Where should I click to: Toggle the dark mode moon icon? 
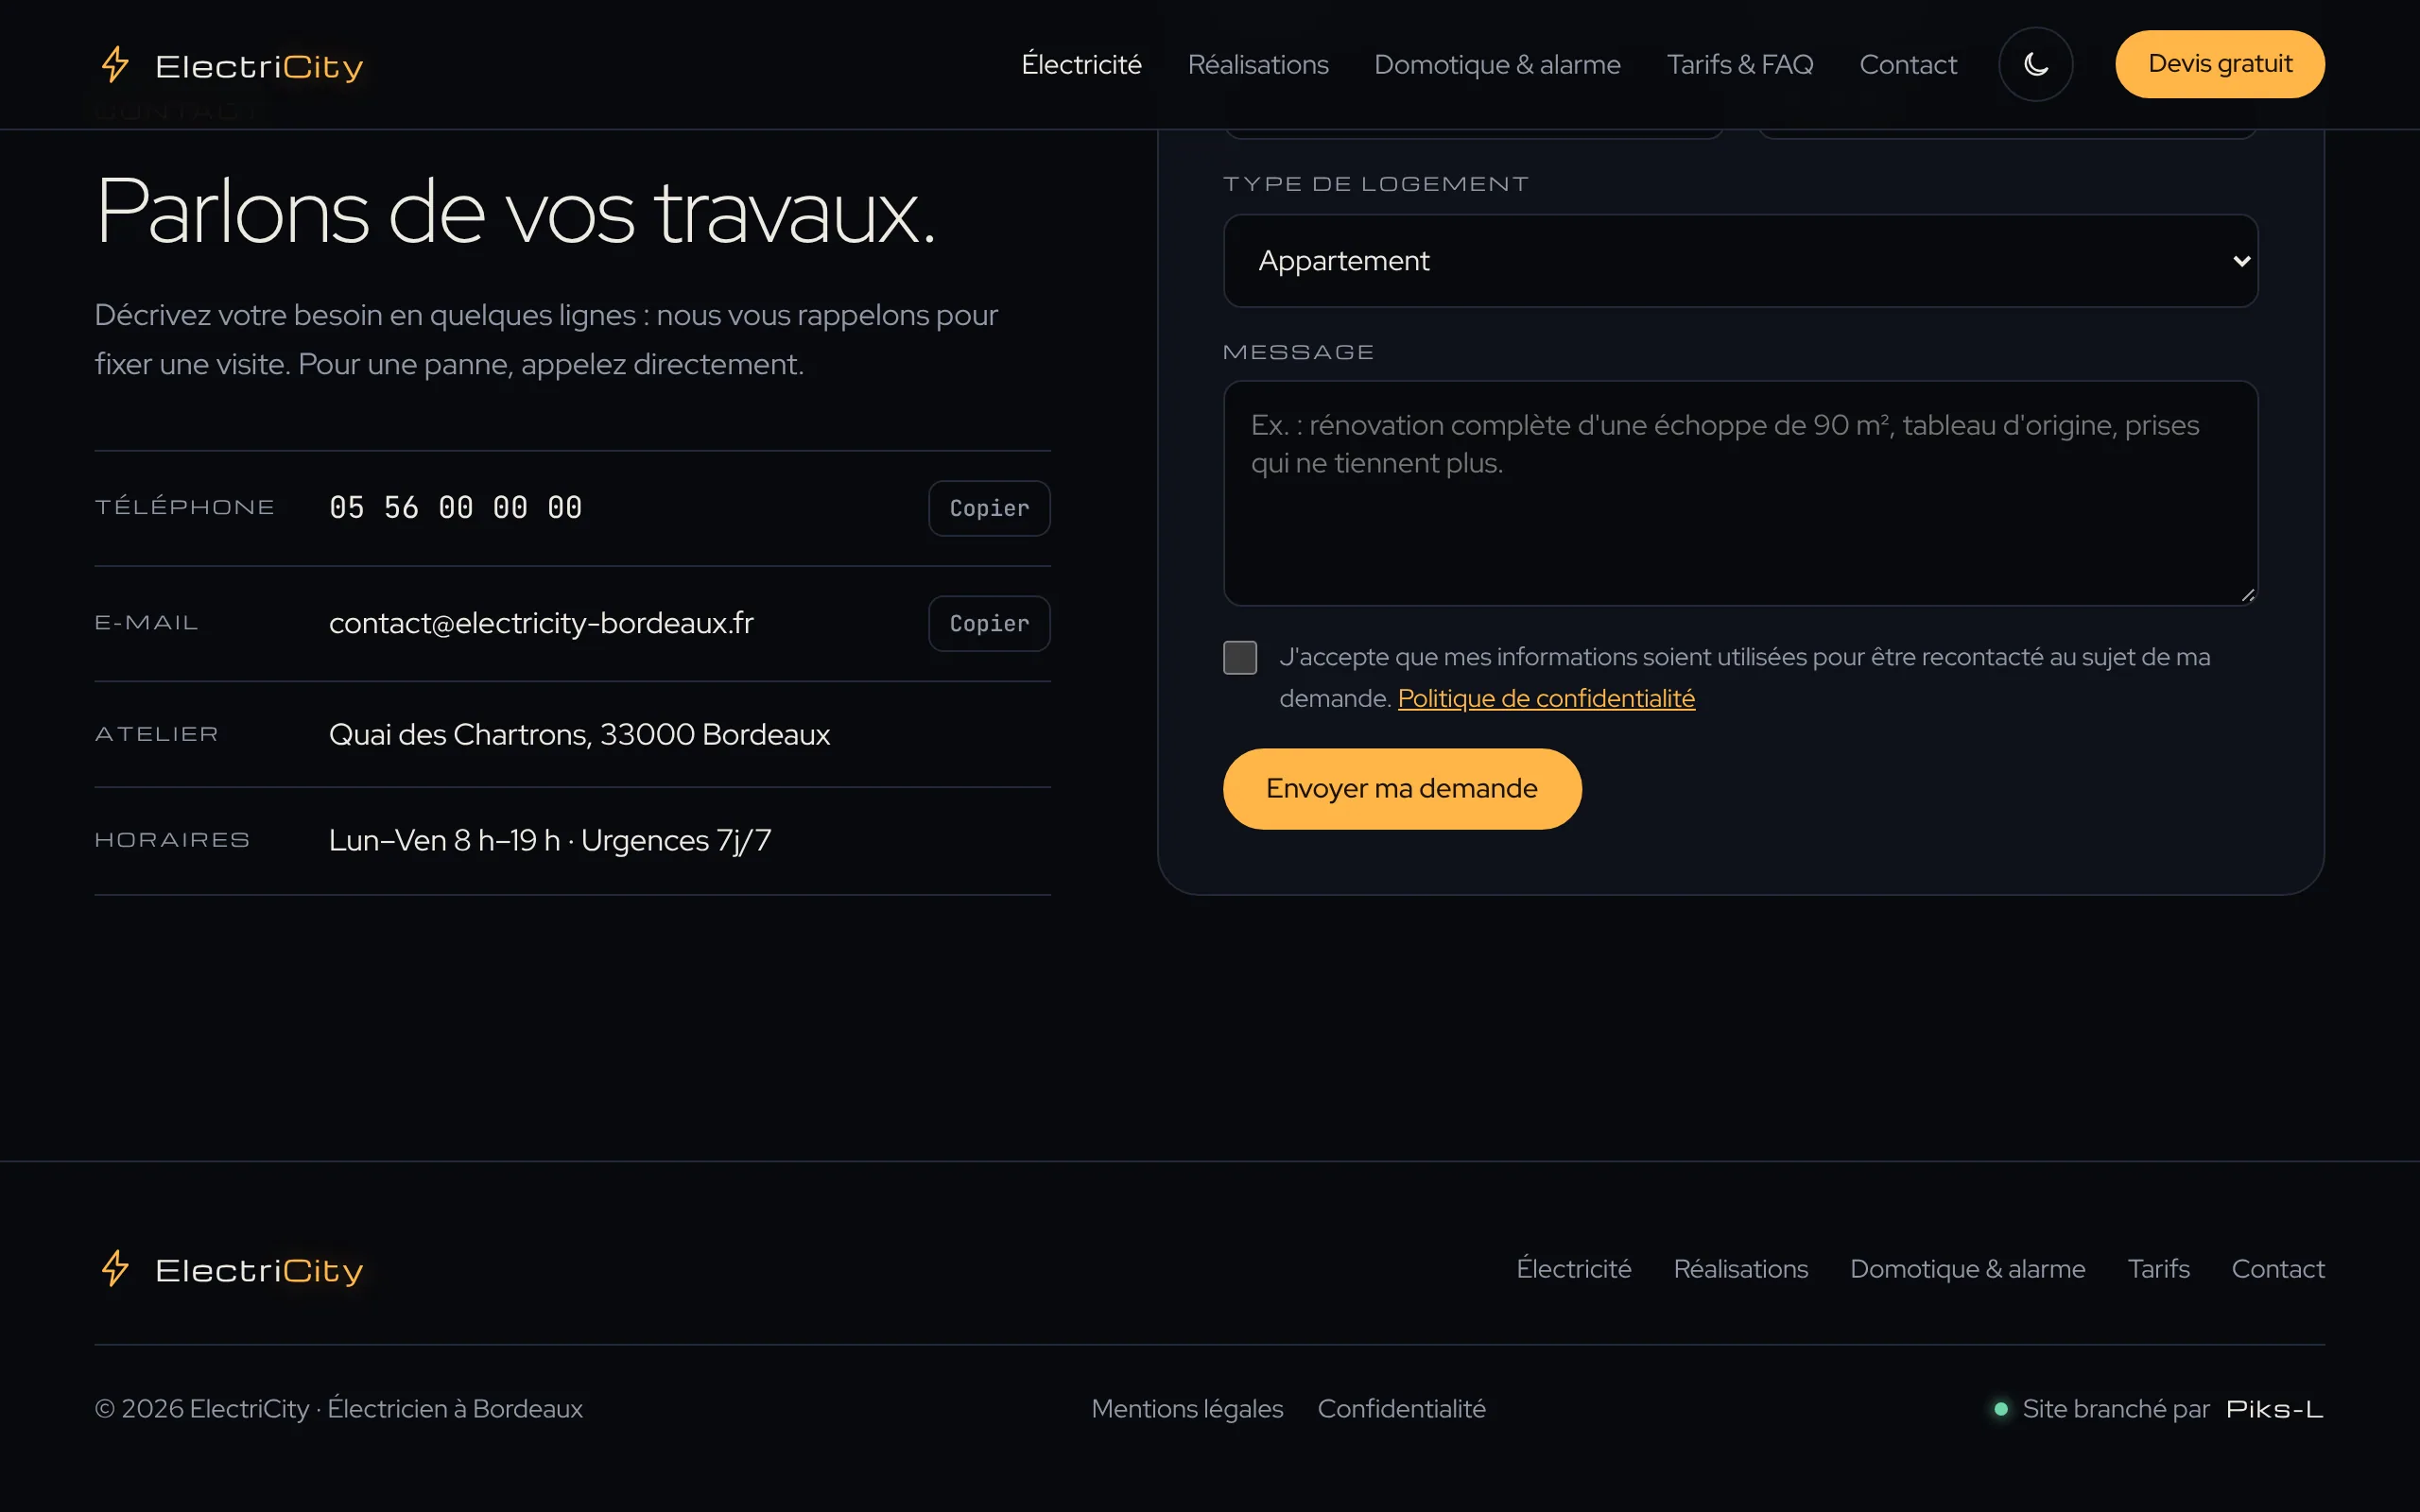[x=2035, y=64]
